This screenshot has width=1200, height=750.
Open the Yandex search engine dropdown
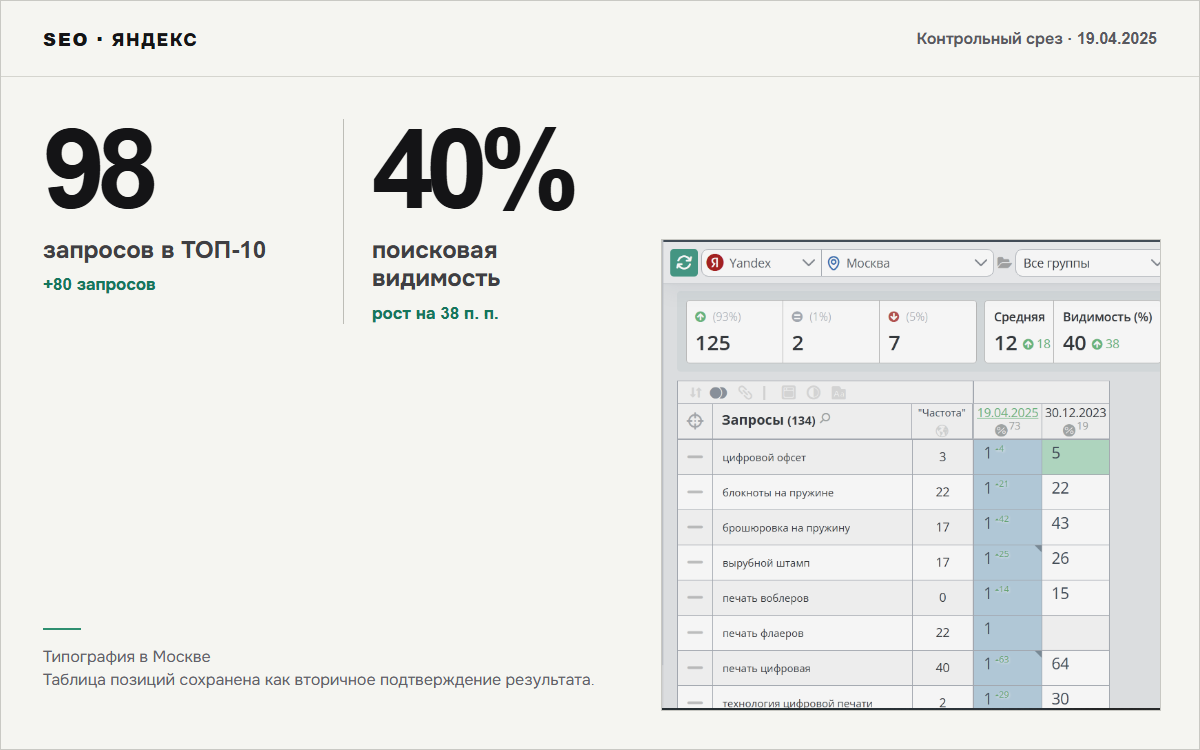(761, 263)
